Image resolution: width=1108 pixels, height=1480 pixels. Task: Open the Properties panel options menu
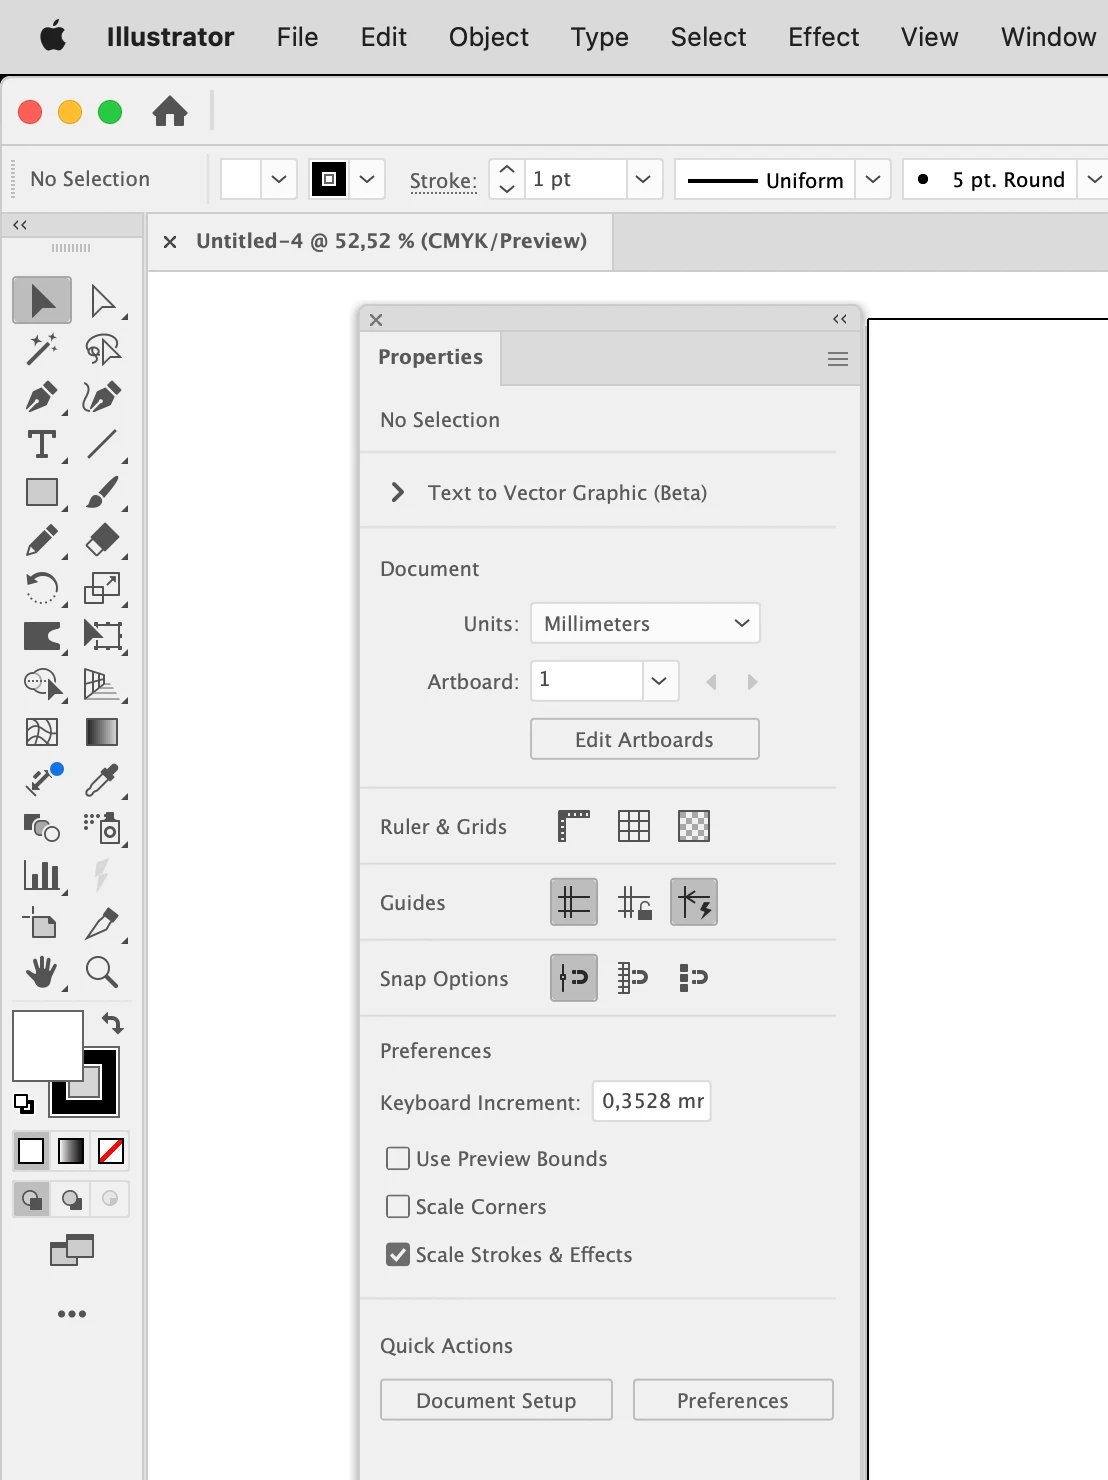(838, 359)
